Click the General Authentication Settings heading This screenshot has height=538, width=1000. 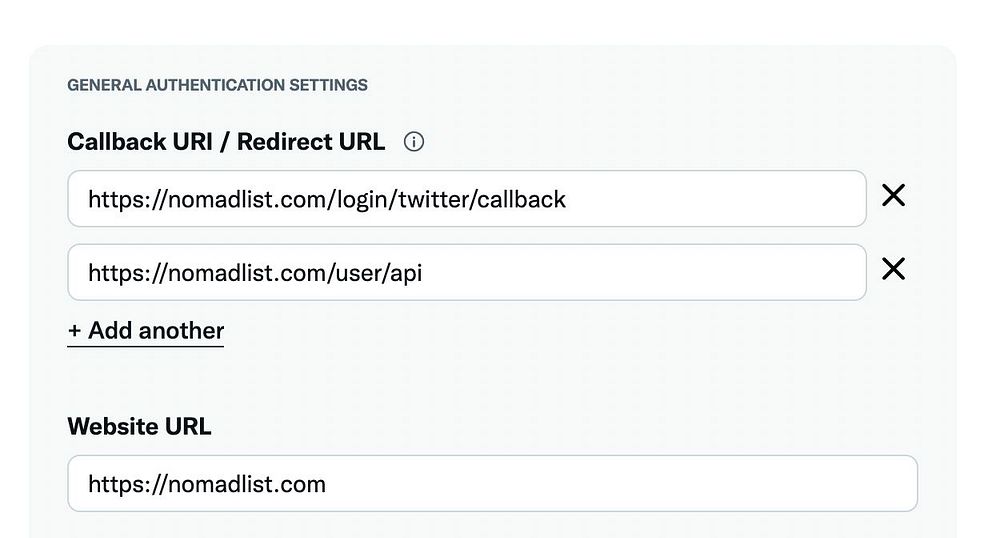217,85
